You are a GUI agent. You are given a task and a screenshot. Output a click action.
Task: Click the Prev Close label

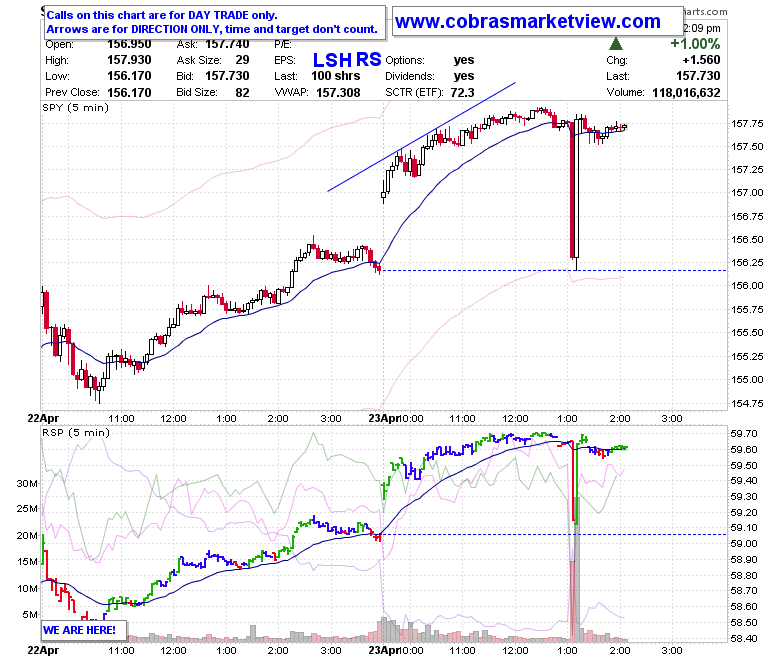(72, 93)
